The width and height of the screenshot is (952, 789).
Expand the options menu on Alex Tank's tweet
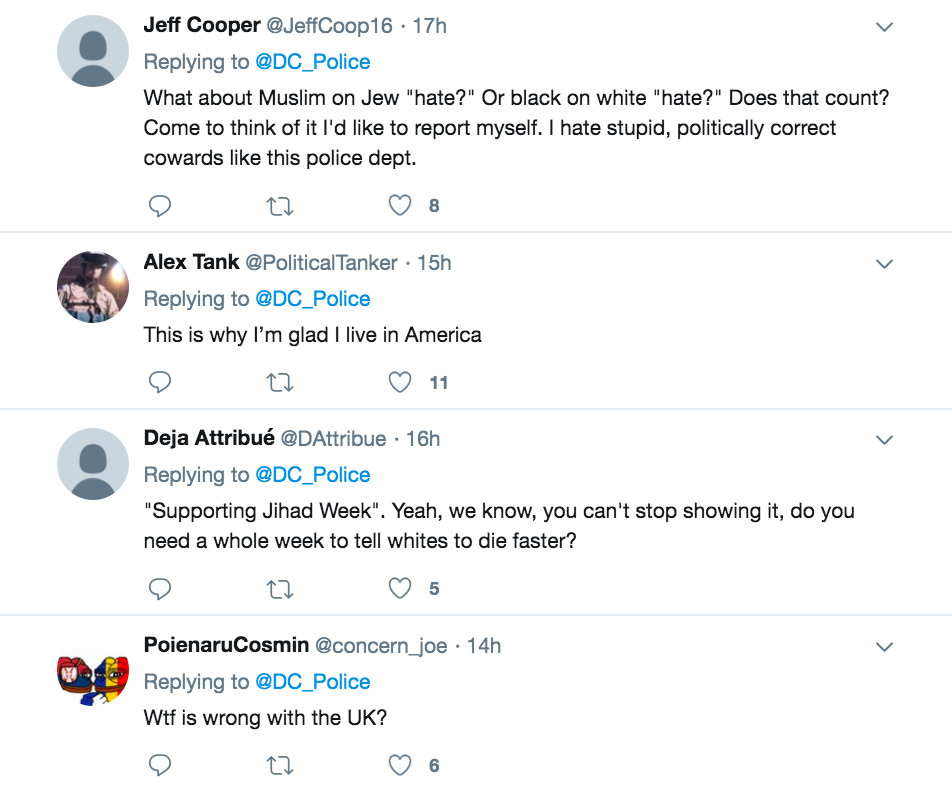(x=884, y=264)
